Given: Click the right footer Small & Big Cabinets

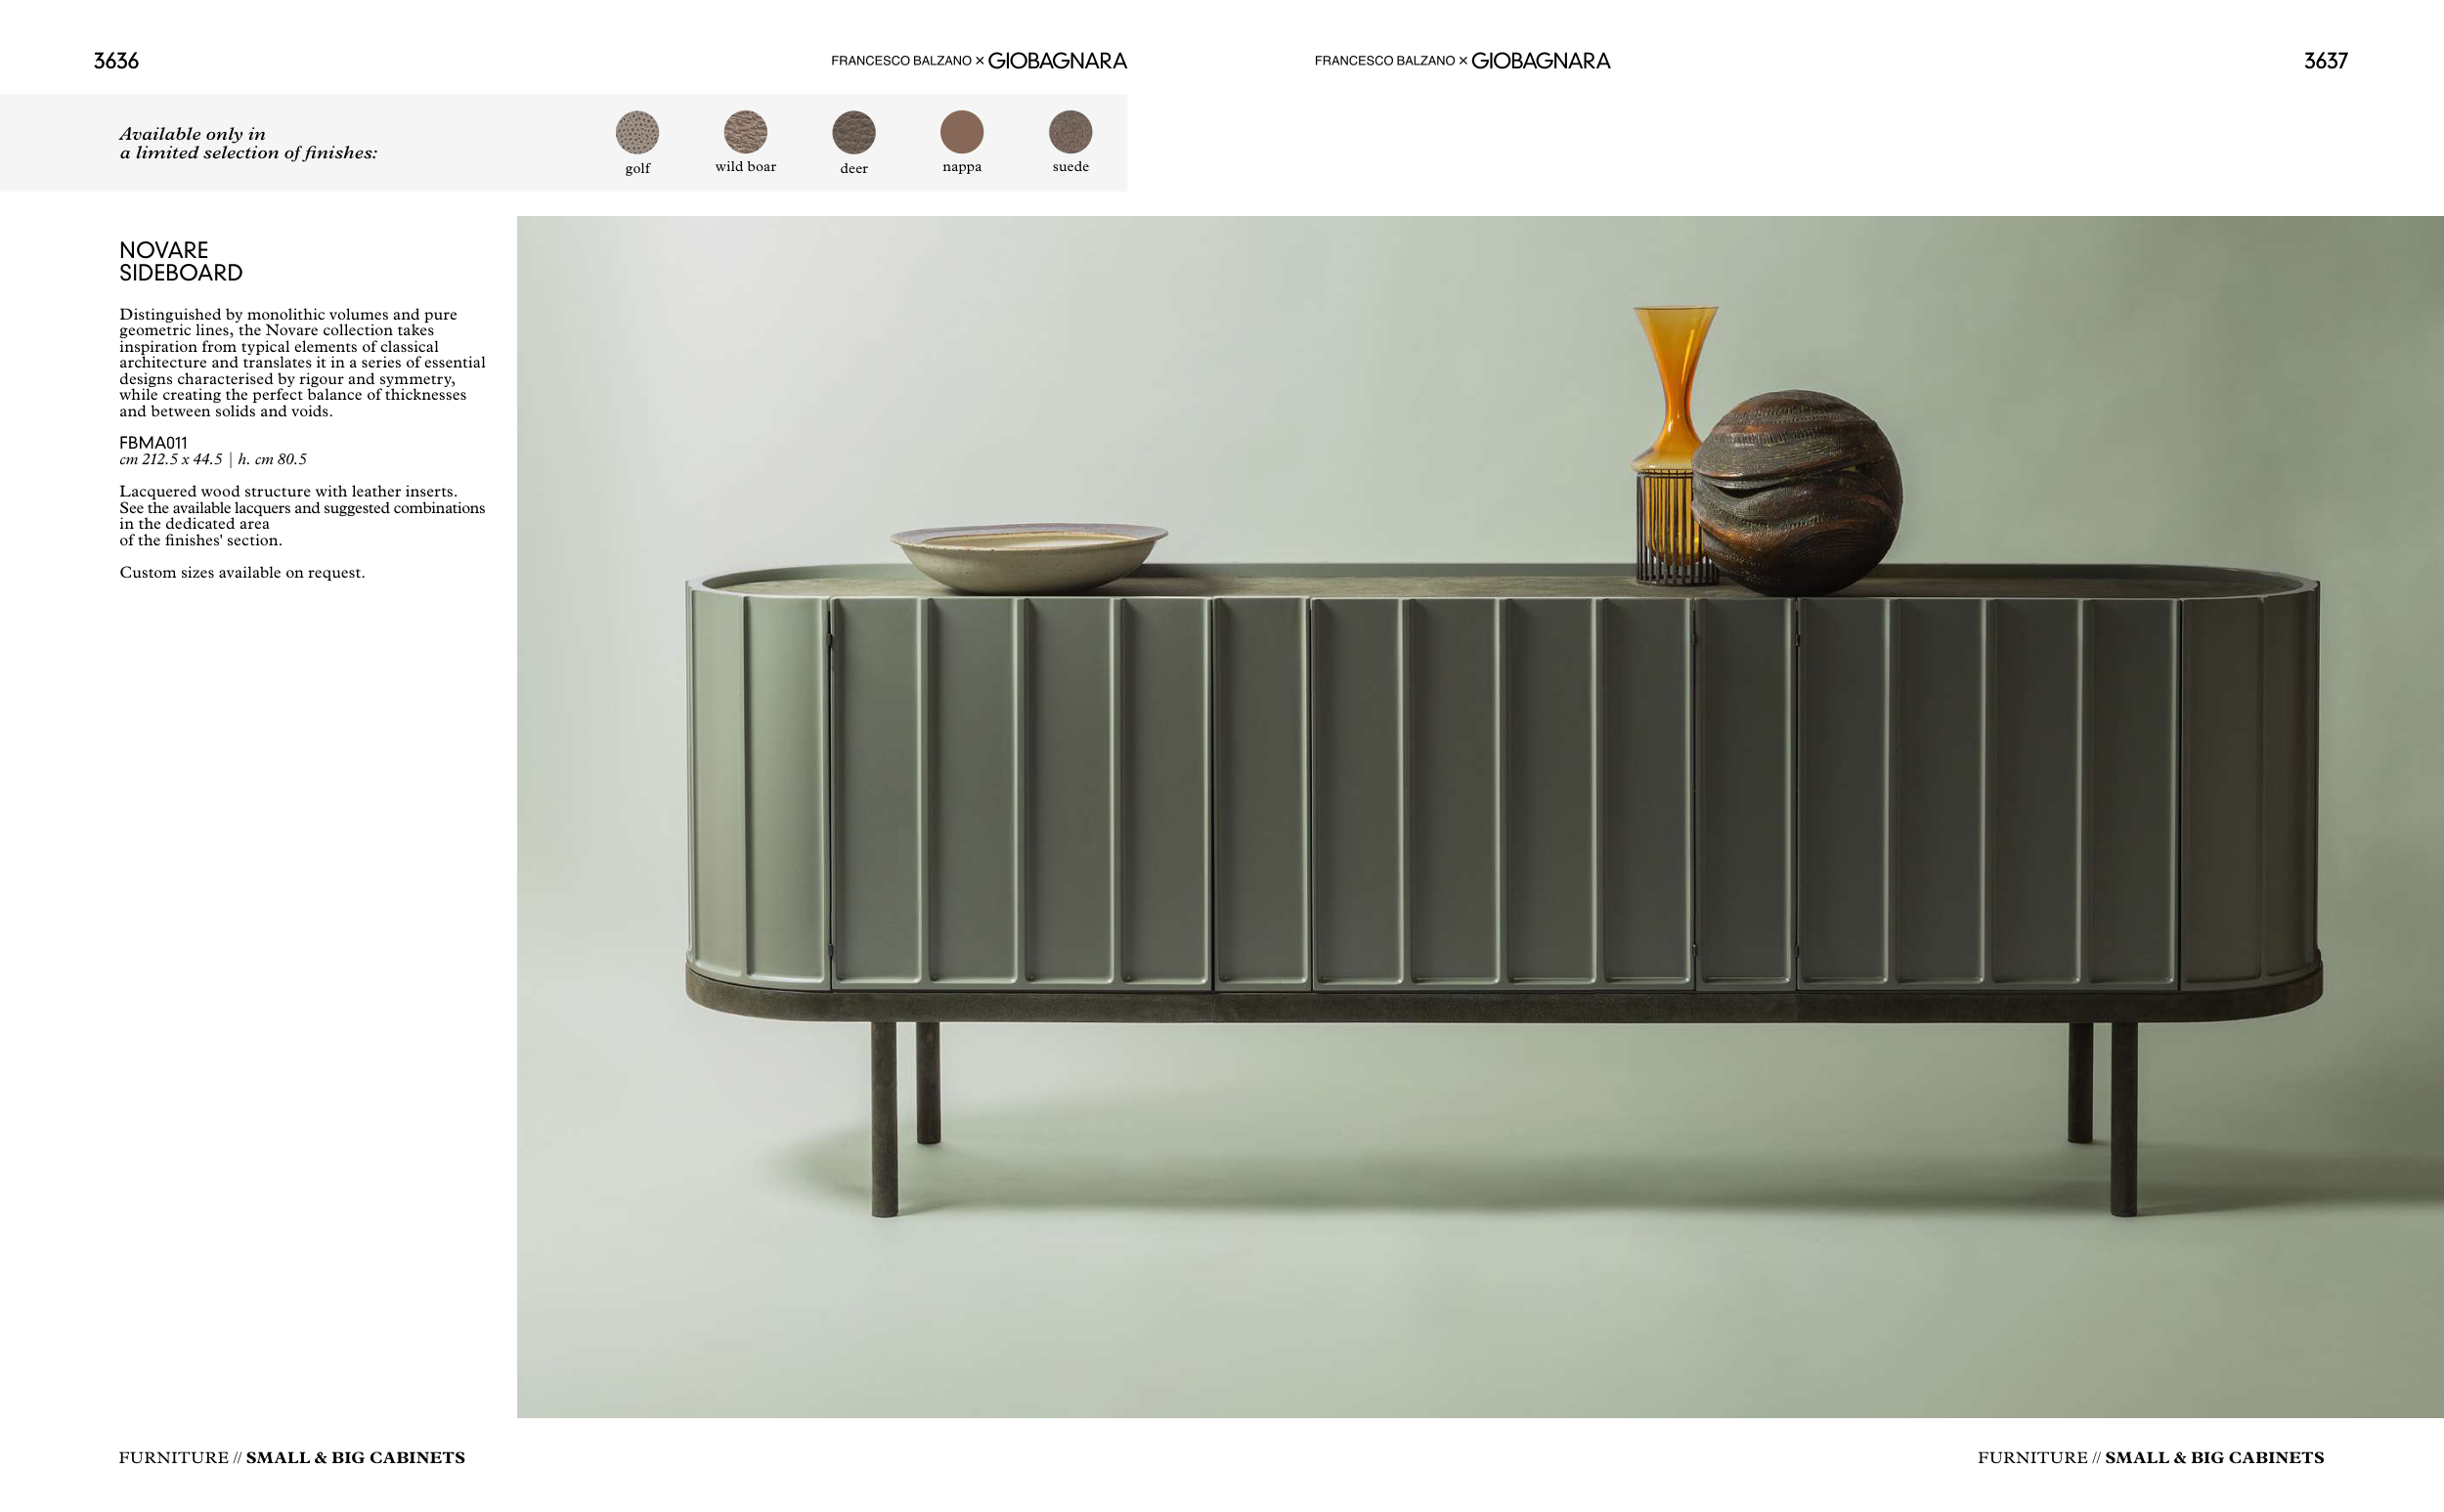Looking at the screenshot, I should point(2214,1457).
